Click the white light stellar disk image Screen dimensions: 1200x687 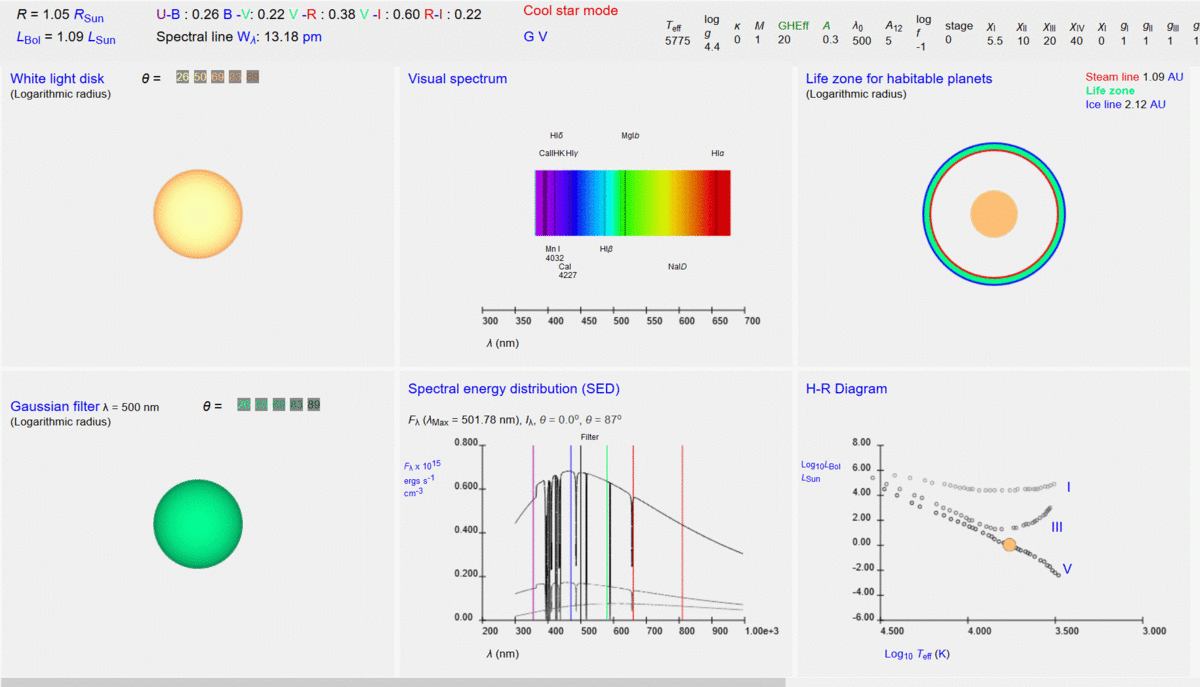(x=198, y=213)
